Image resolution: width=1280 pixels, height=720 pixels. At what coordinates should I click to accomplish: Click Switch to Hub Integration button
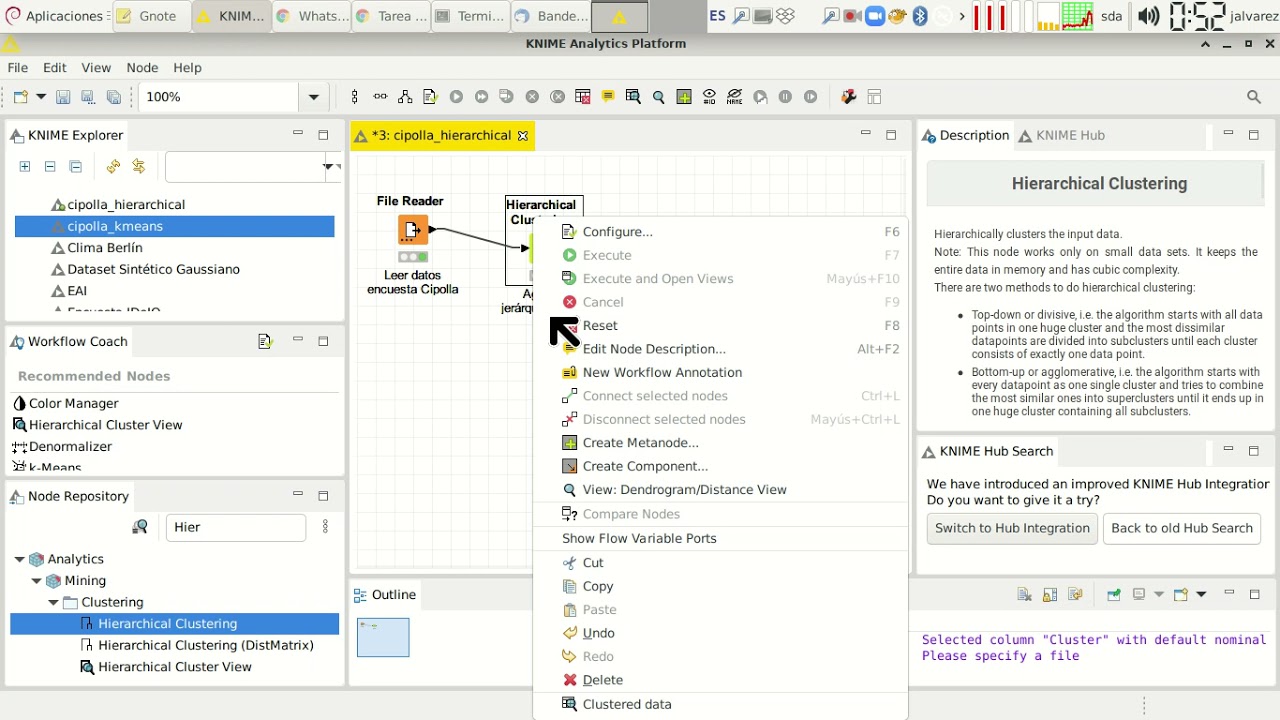pos(1012,528)
